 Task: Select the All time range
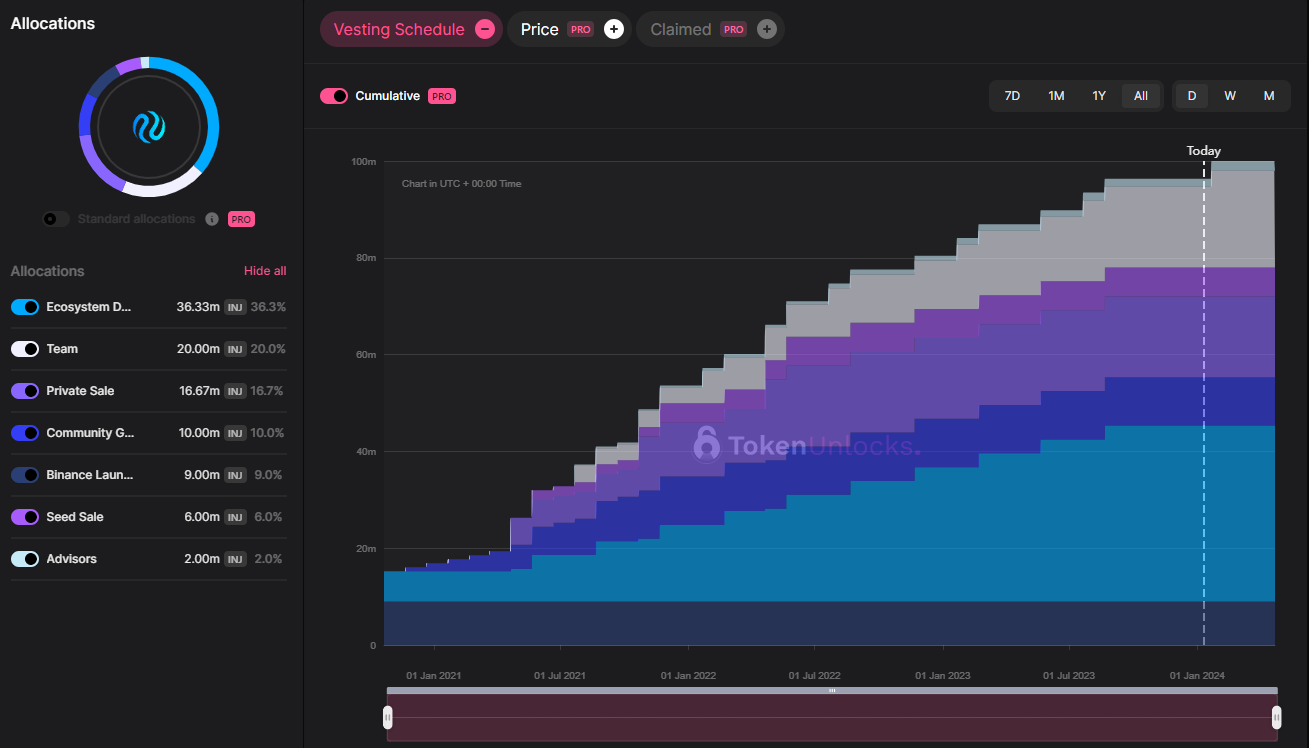click(1141, 96)
